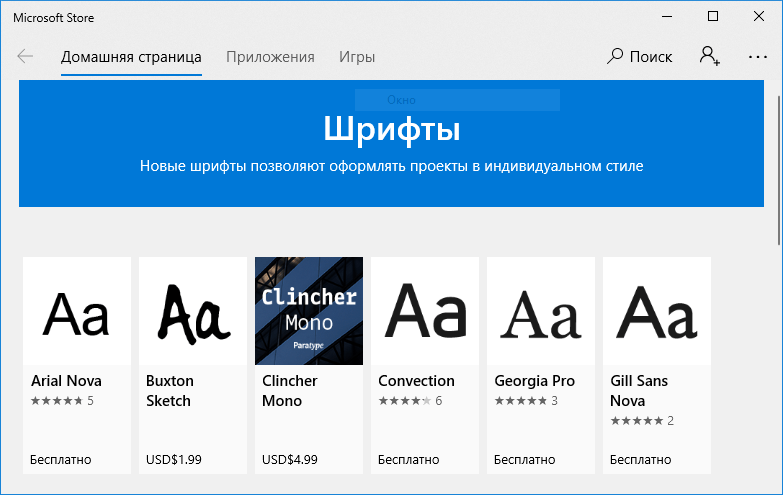Click Бесплатно under Convection
Image resolution: width=783 pixels, height=495 pixels.
click(408, 460)
